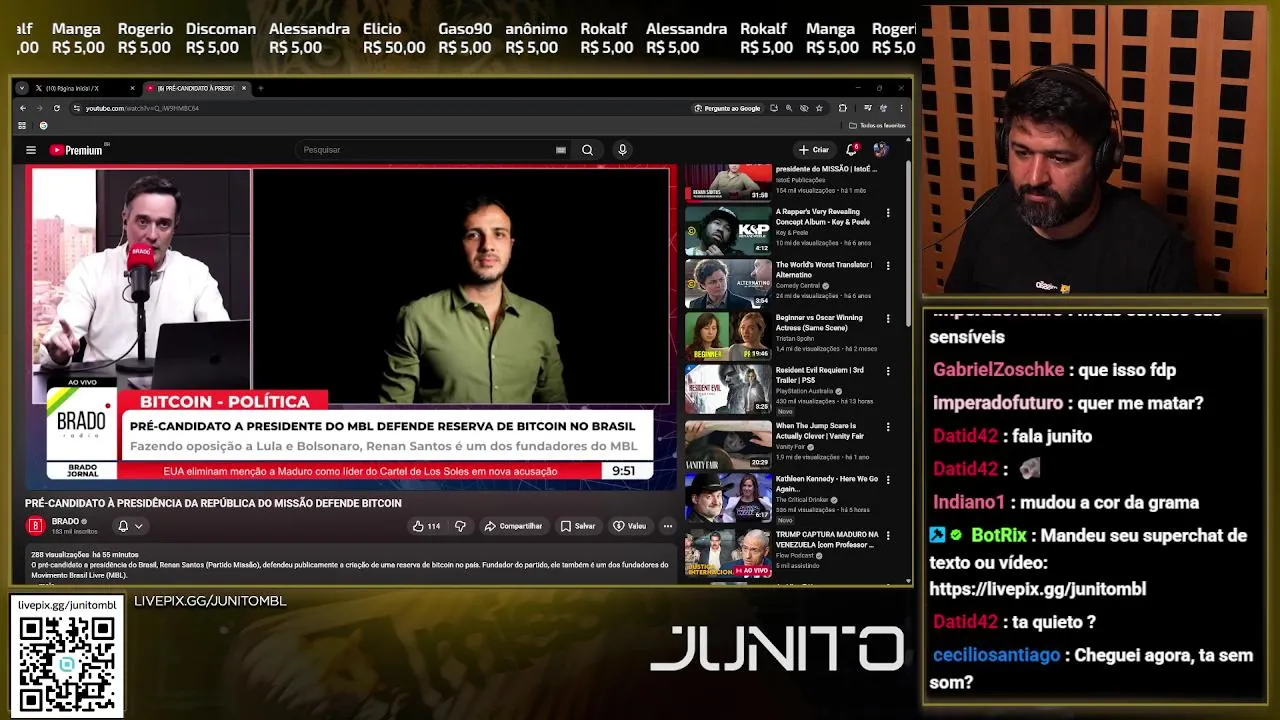Click ceciliosantiago username in chat
Viewport: 1280px width, 720px height.
coord(996,656)
